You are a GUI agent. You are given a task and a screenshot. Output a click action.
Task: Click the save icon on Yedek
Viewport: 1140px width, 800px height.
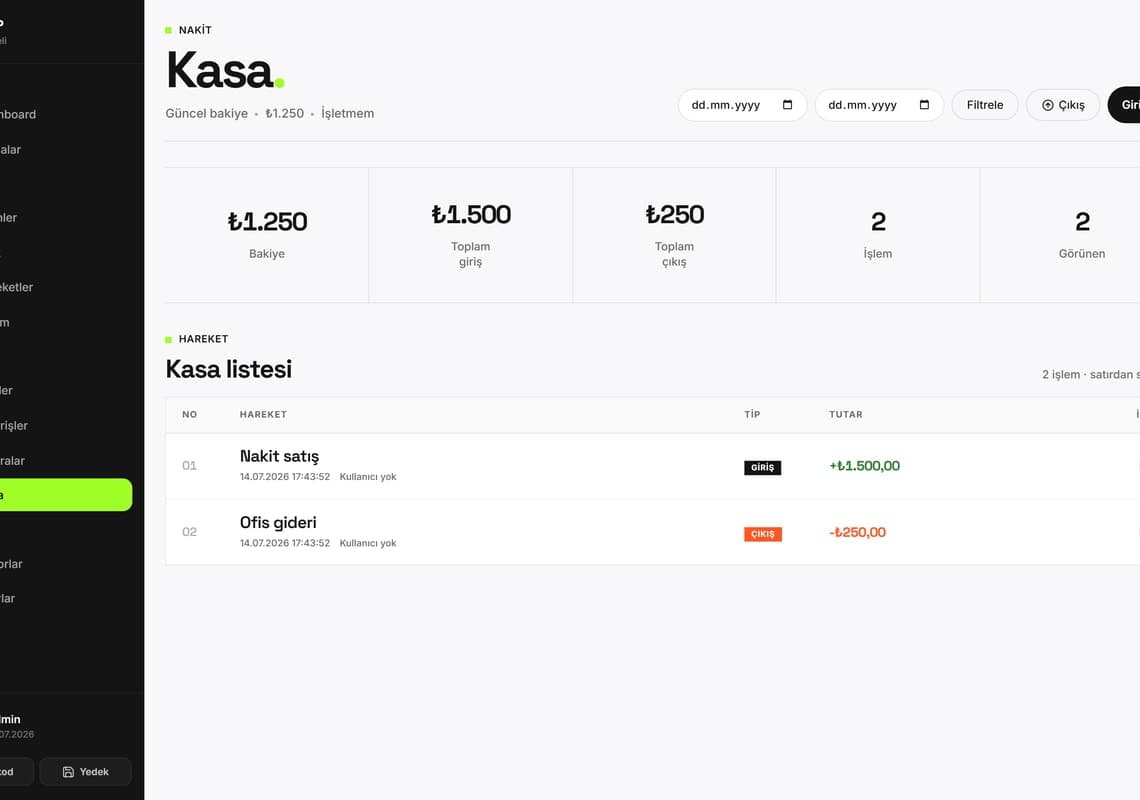(x=68, y=772)
